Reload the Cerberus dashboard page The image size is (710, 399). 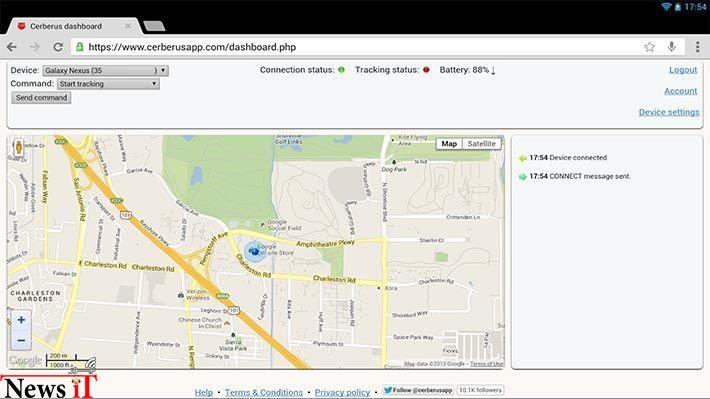pos(58,47)
